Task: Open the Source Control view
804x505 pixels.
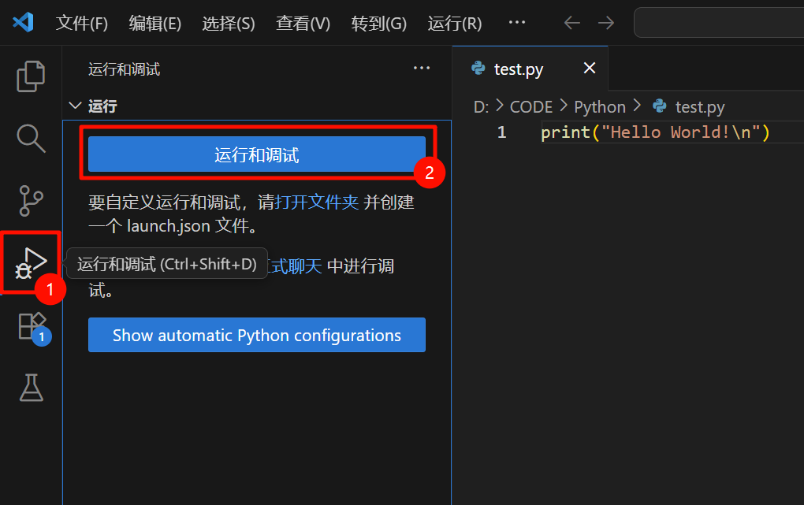Action: click(x=31, y=200)
